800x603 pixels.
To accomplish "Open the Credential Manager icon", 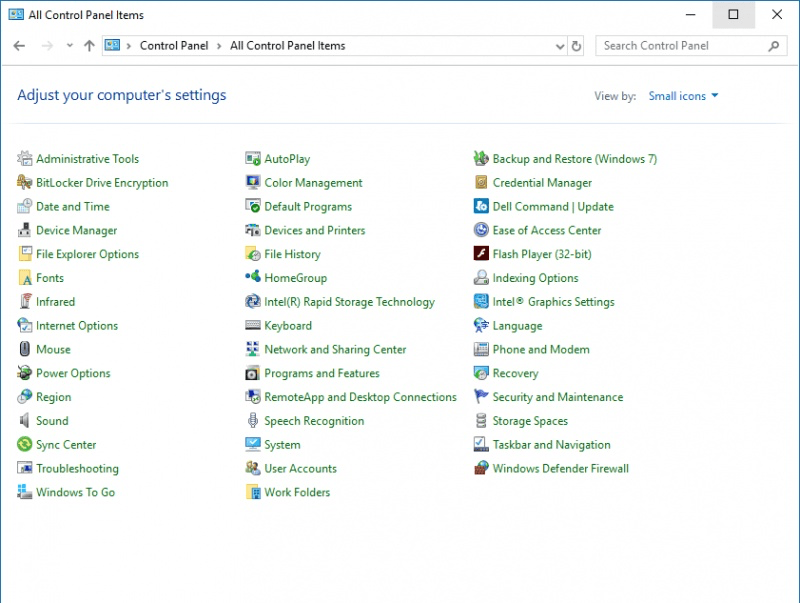I will [x=481, y=183].
